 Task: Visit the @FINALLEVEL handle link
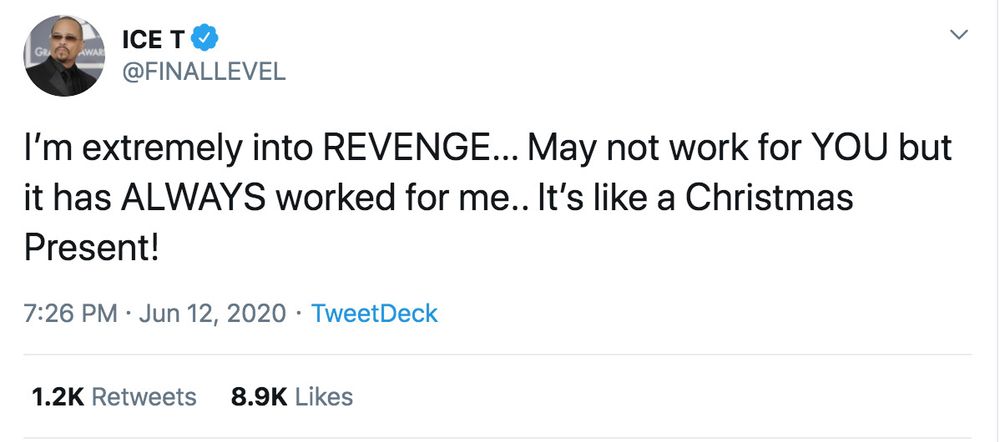(x=203, y=73)
